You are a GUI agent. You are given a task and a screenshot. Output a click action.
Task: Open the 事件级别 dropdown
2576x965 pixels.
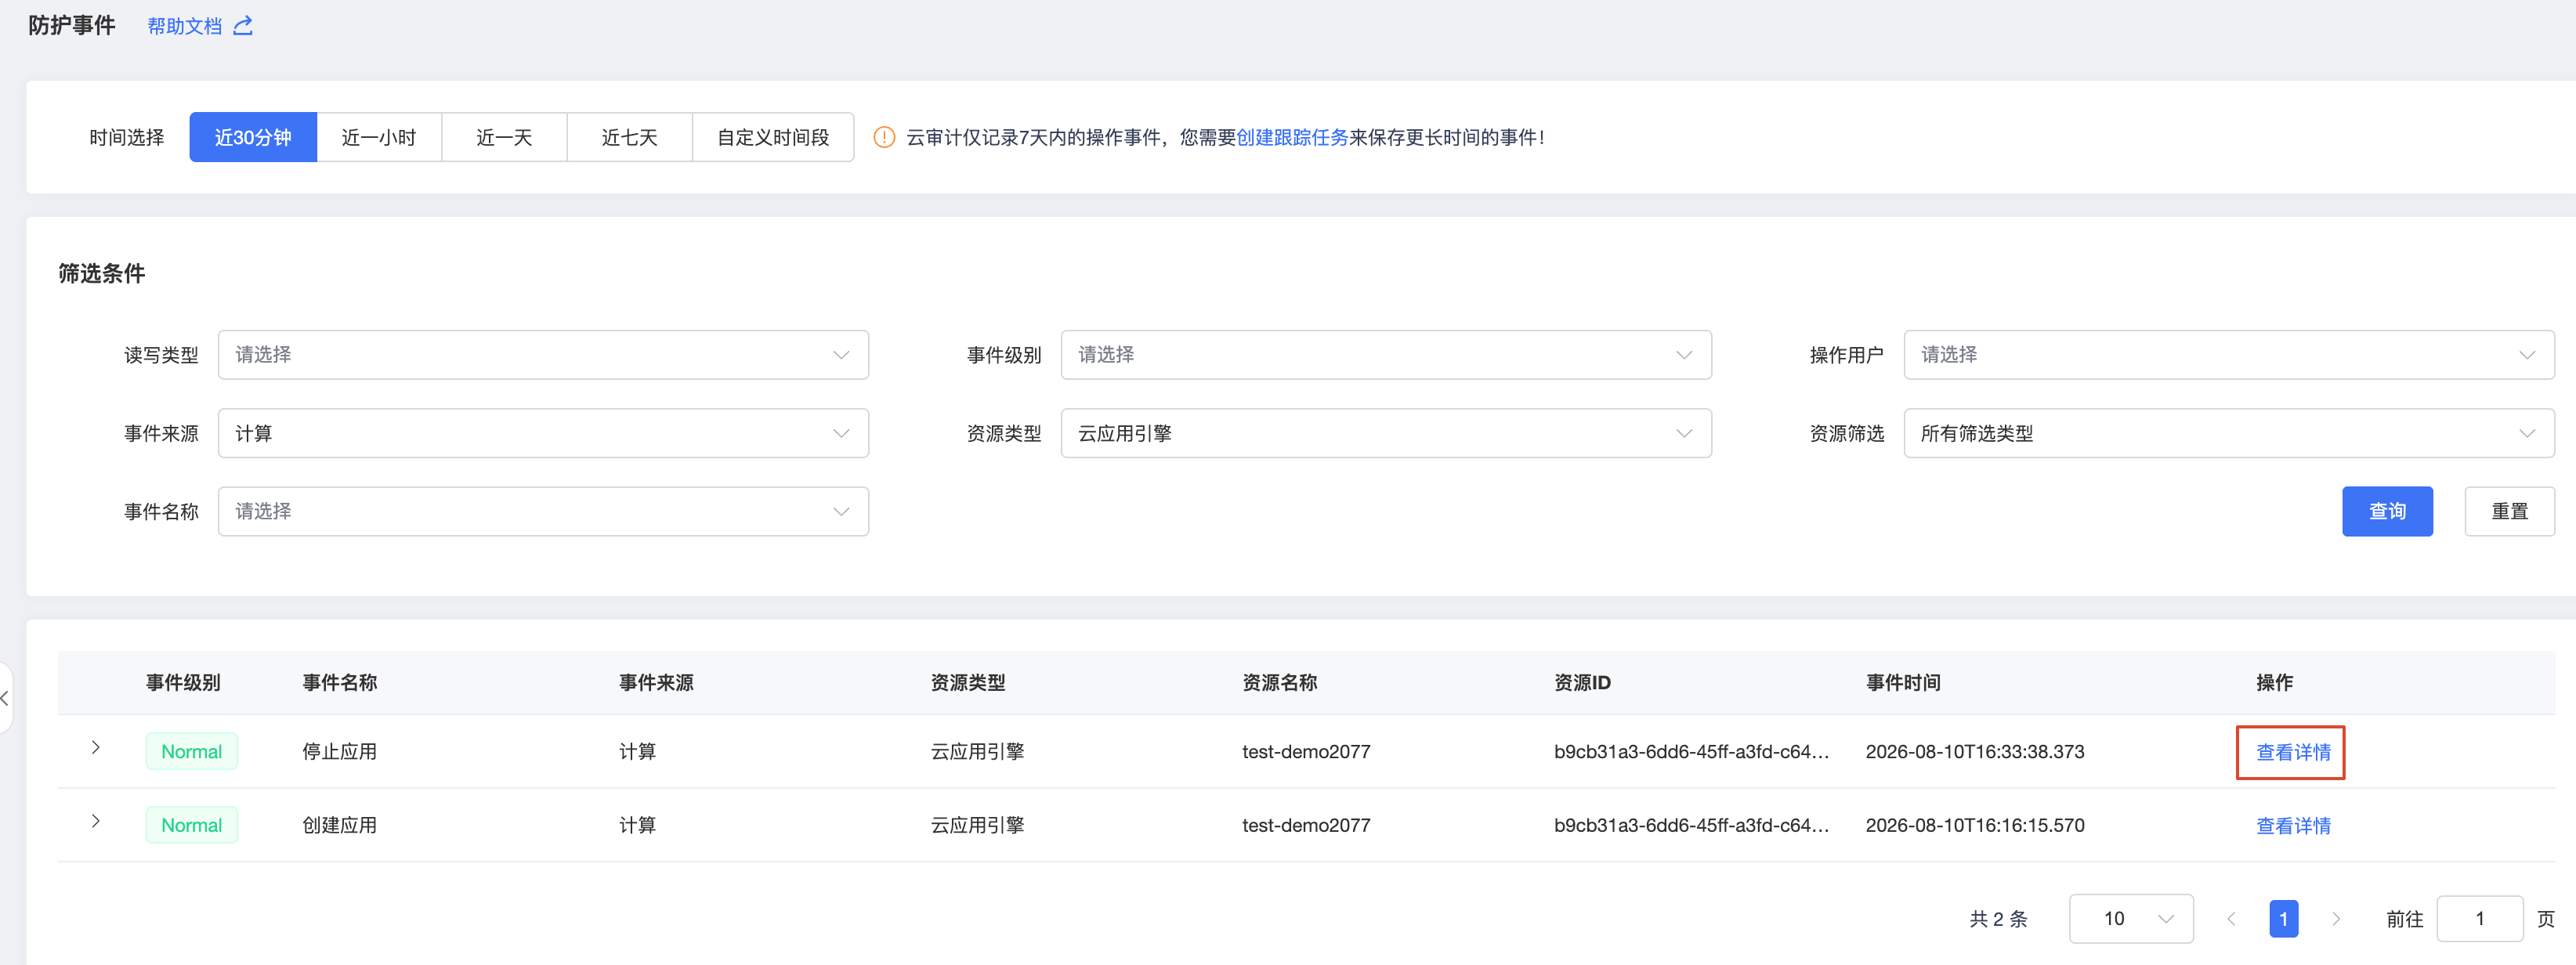[x=1386, y=355]
